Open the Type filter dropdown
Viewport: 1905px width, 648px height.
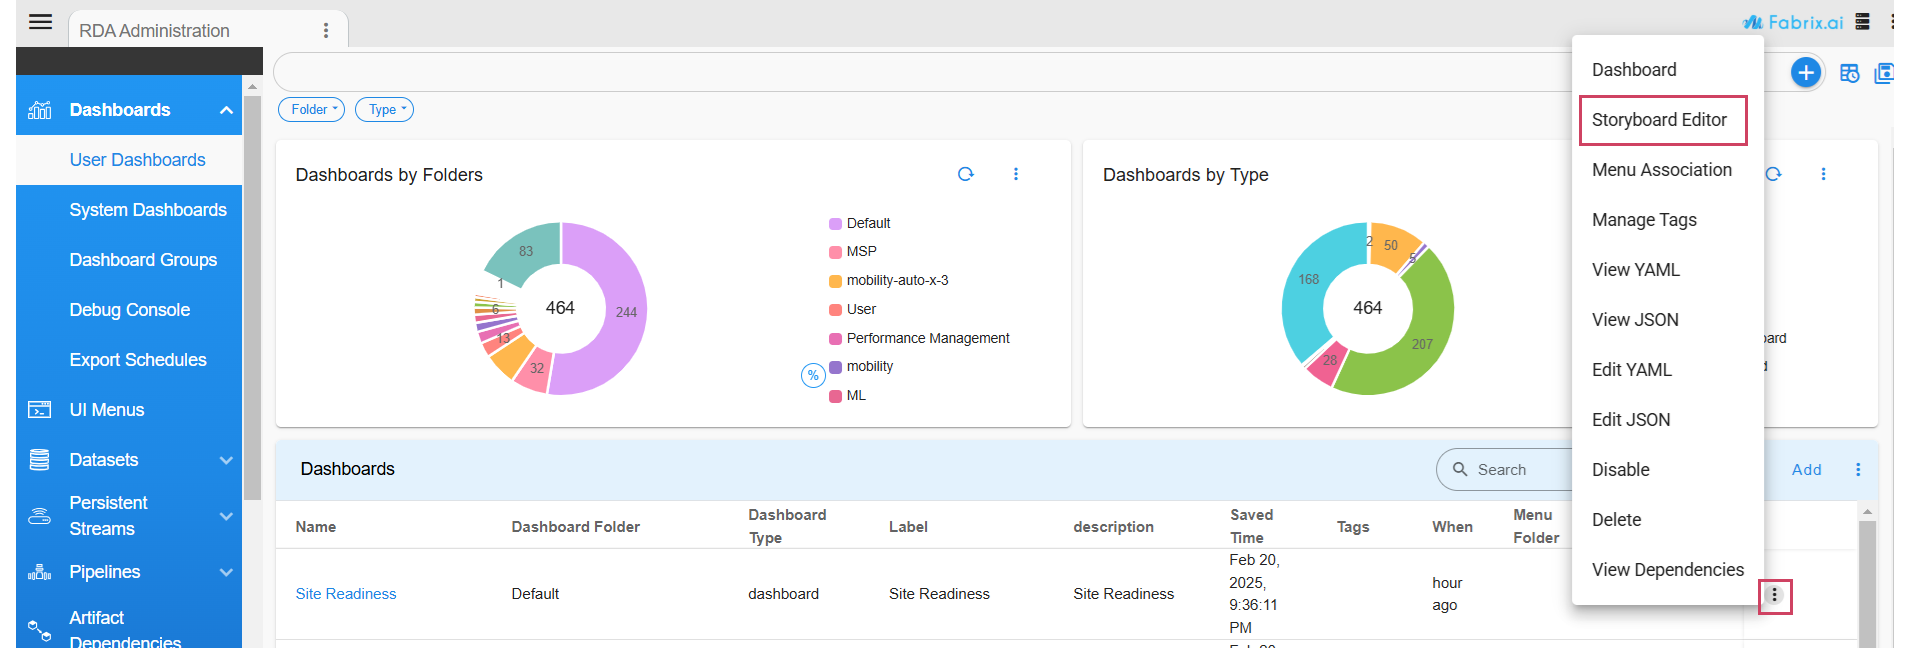pos(384,110)
